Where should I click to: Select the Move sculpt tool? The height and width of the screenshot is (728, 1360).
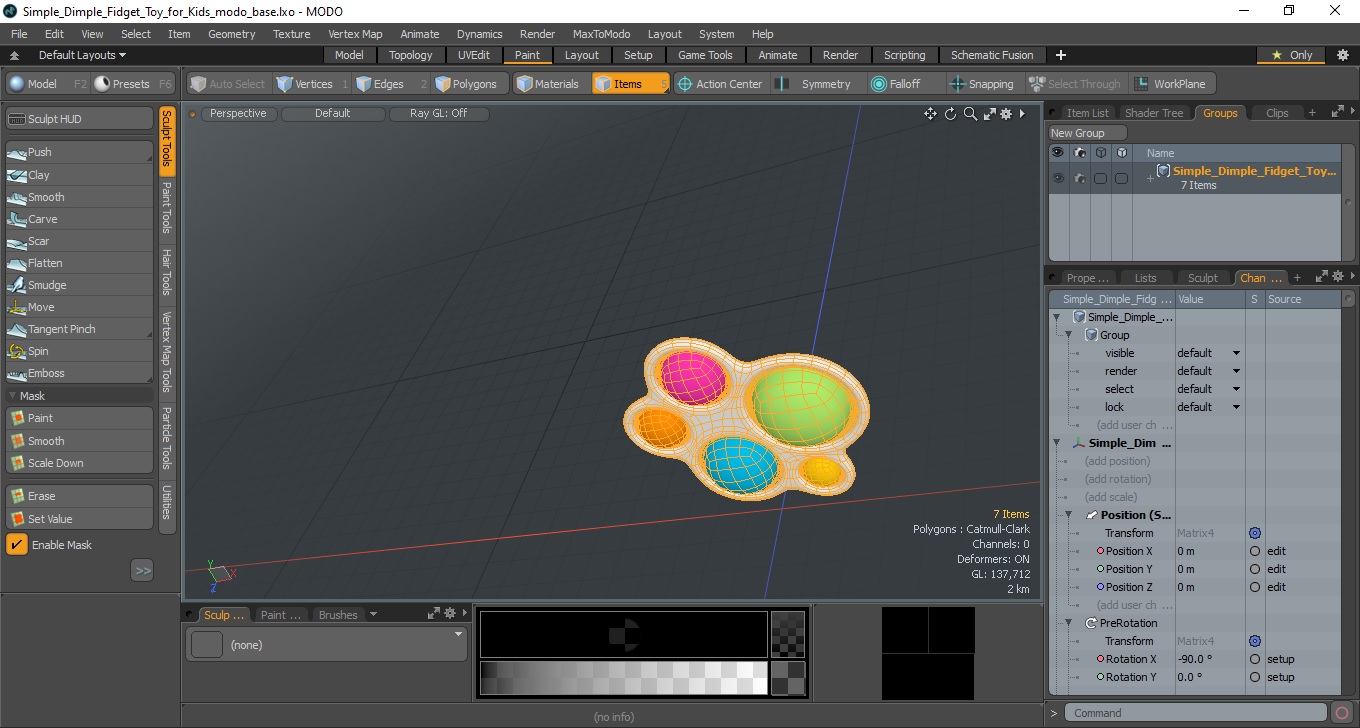79,307
